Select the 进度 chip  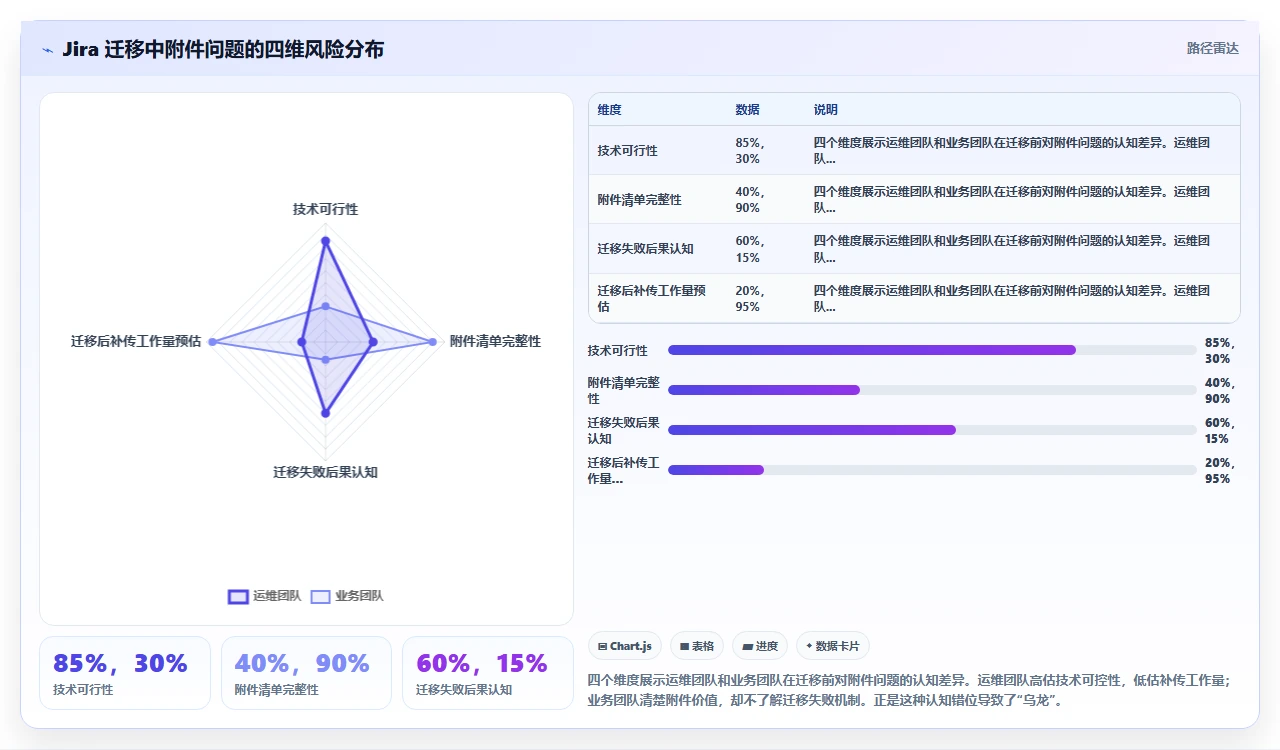click(x=760, y=646)
